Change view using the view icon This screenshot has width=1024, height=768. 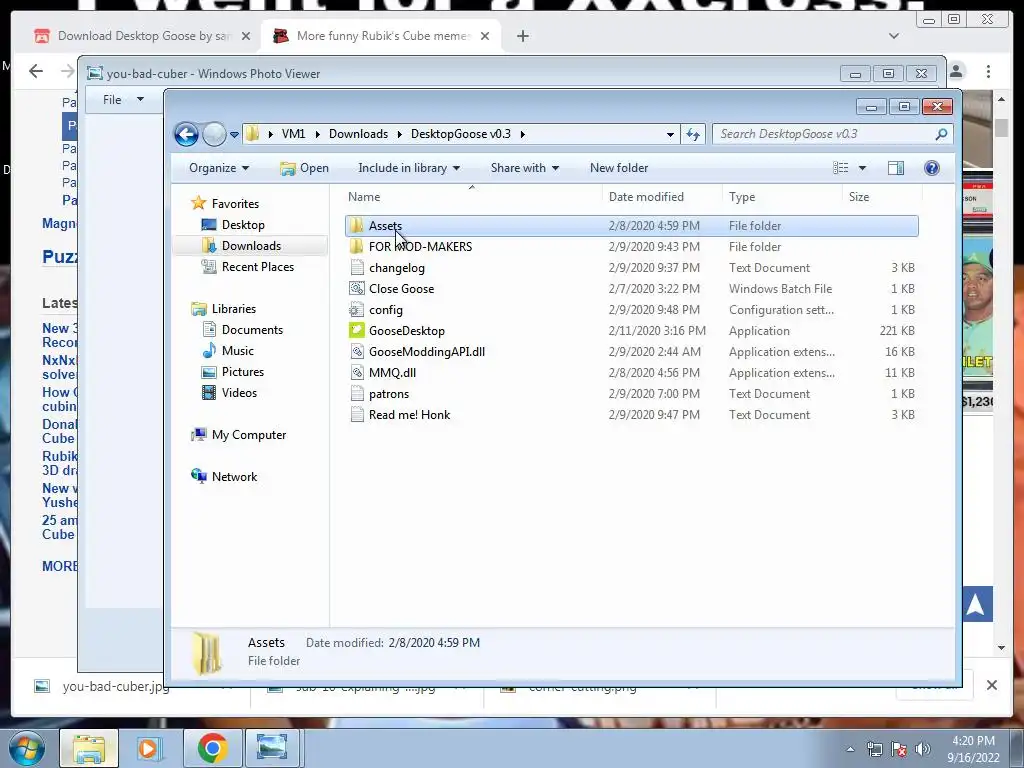click(840, 168)
